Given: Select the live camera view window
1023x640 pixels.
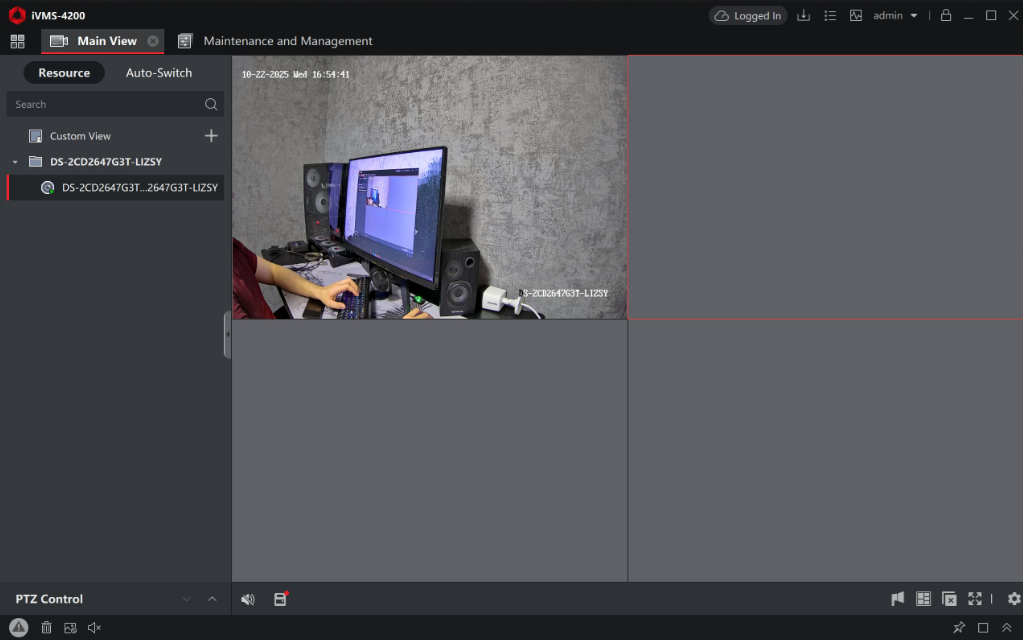Looking at the screenshot, I should tap(429, 187).
